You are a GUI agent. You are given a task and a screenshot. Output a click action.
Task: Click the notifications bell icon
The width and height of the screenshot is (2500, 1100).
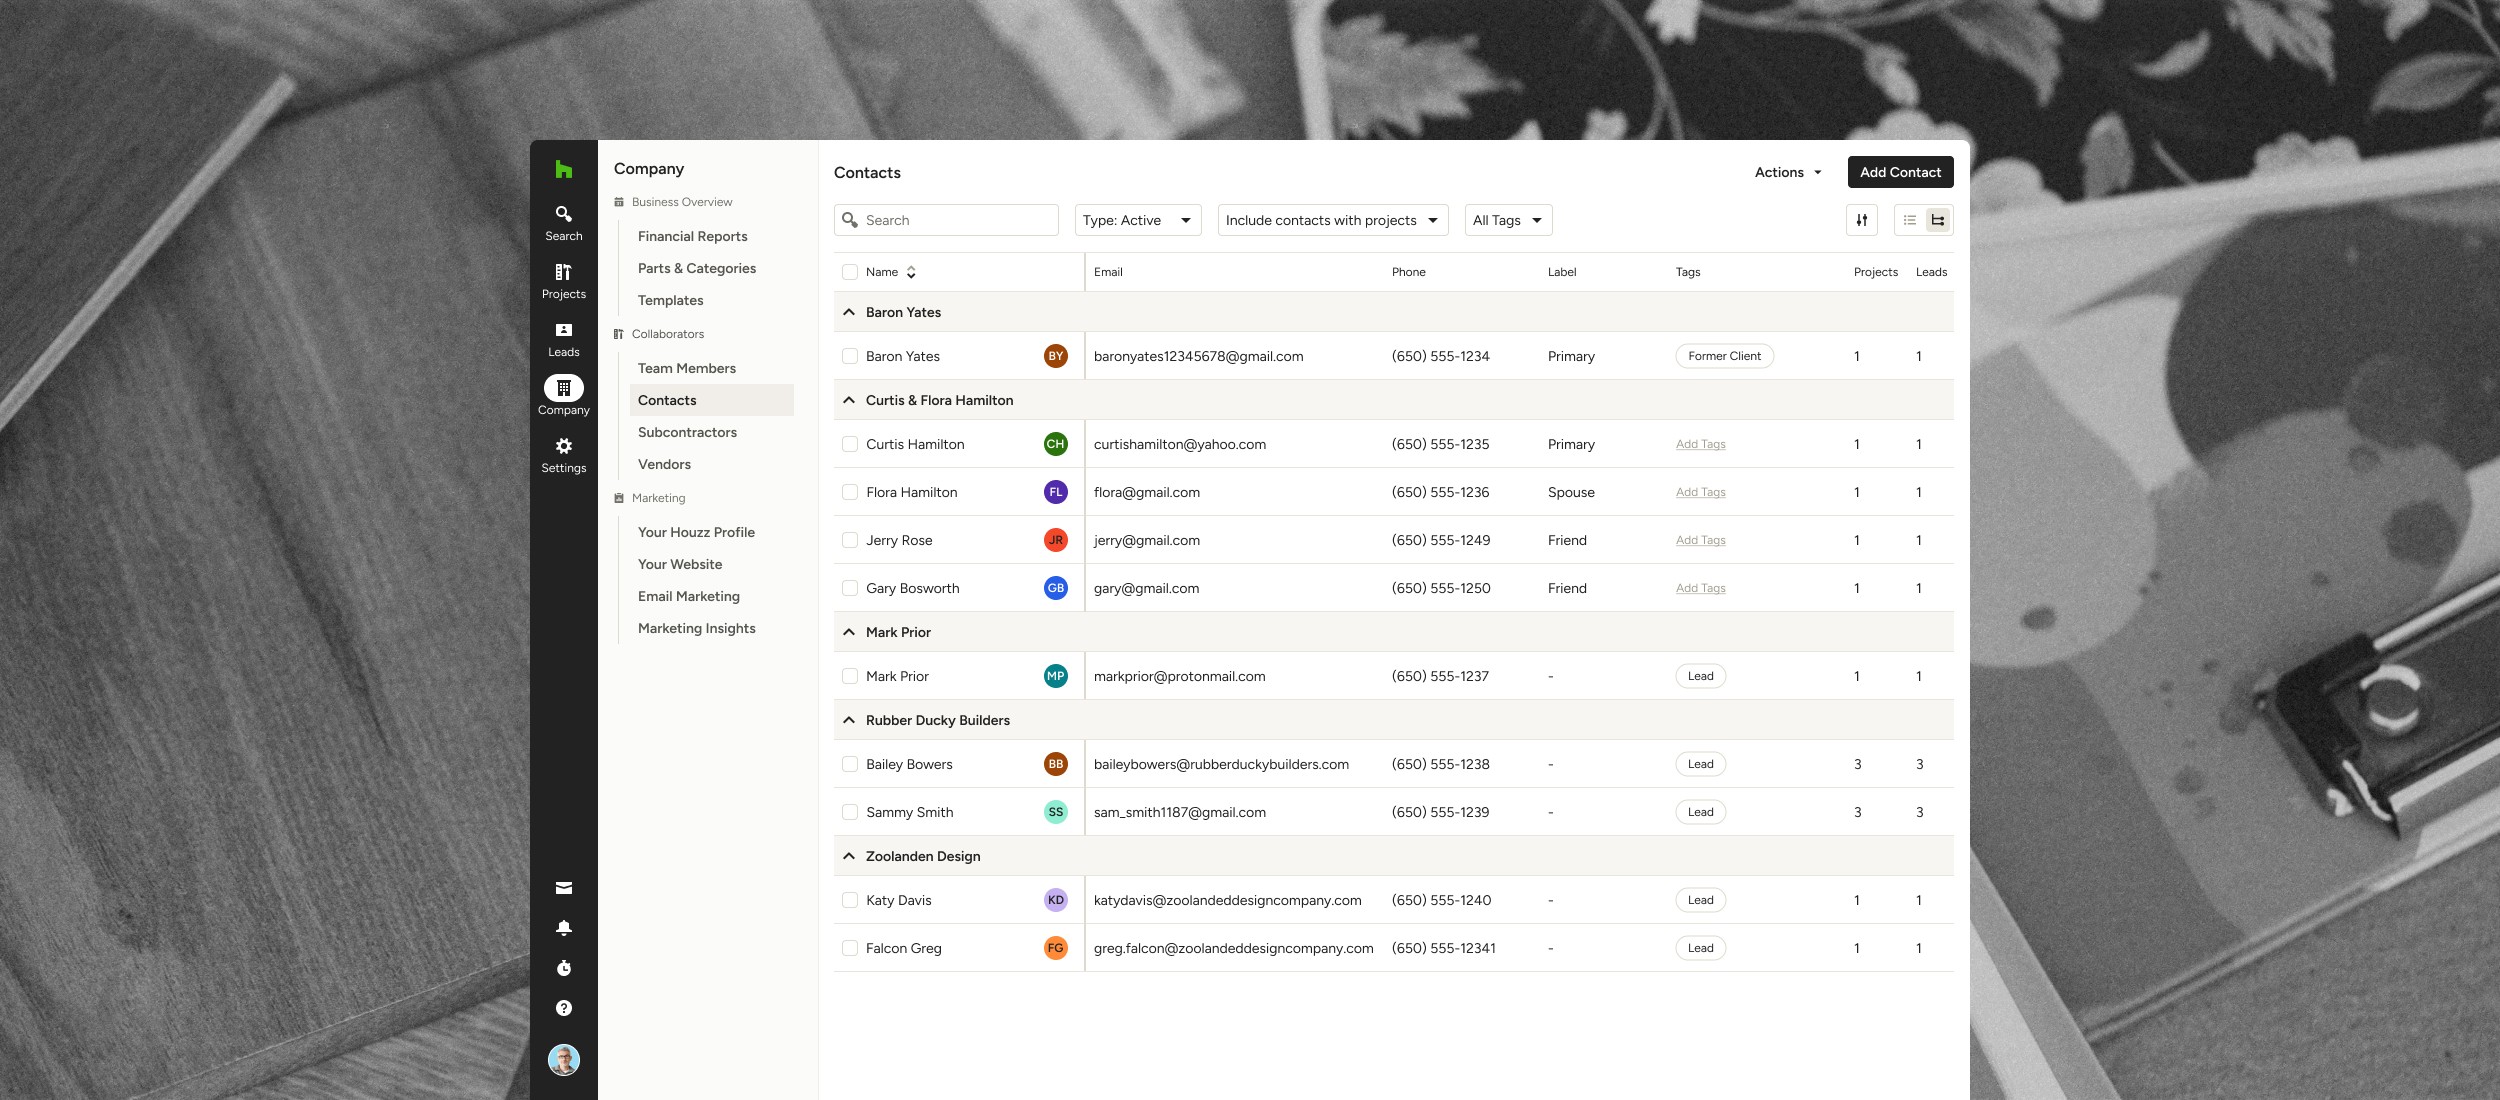(563, 928)
